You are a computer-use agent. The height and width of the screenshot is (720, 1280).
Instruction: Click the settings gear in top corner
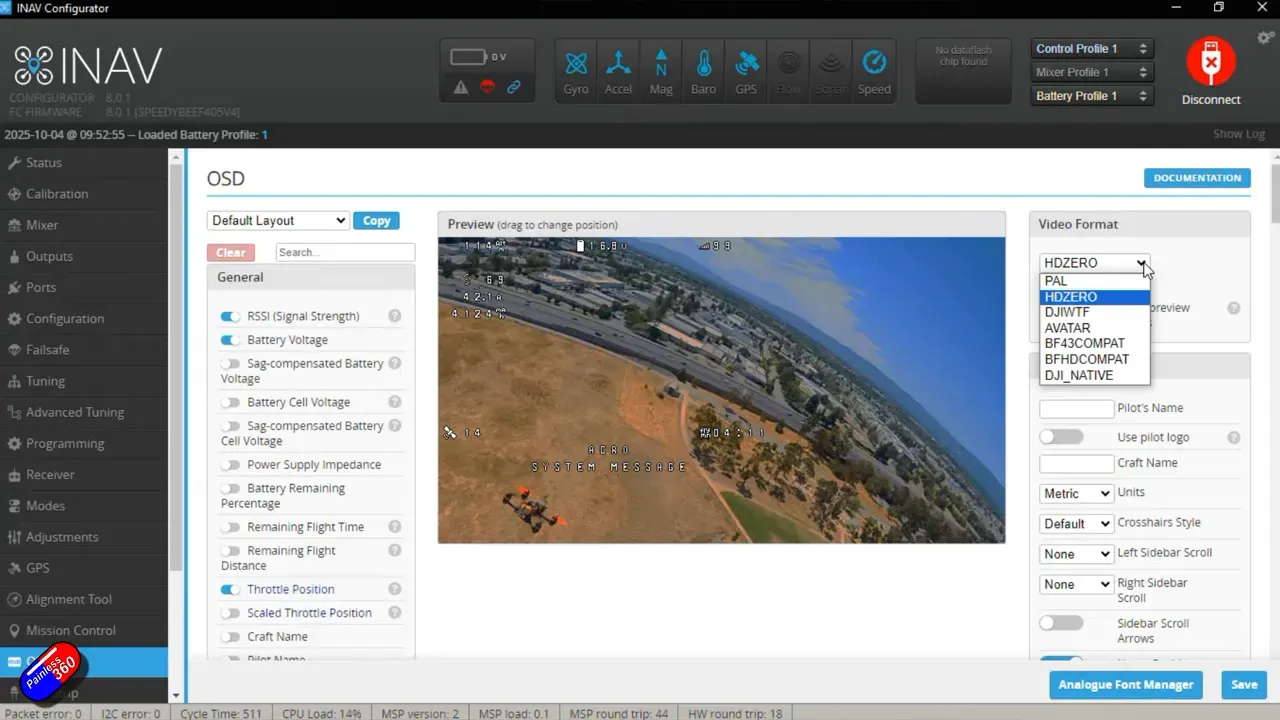[x=1266, y=38]
